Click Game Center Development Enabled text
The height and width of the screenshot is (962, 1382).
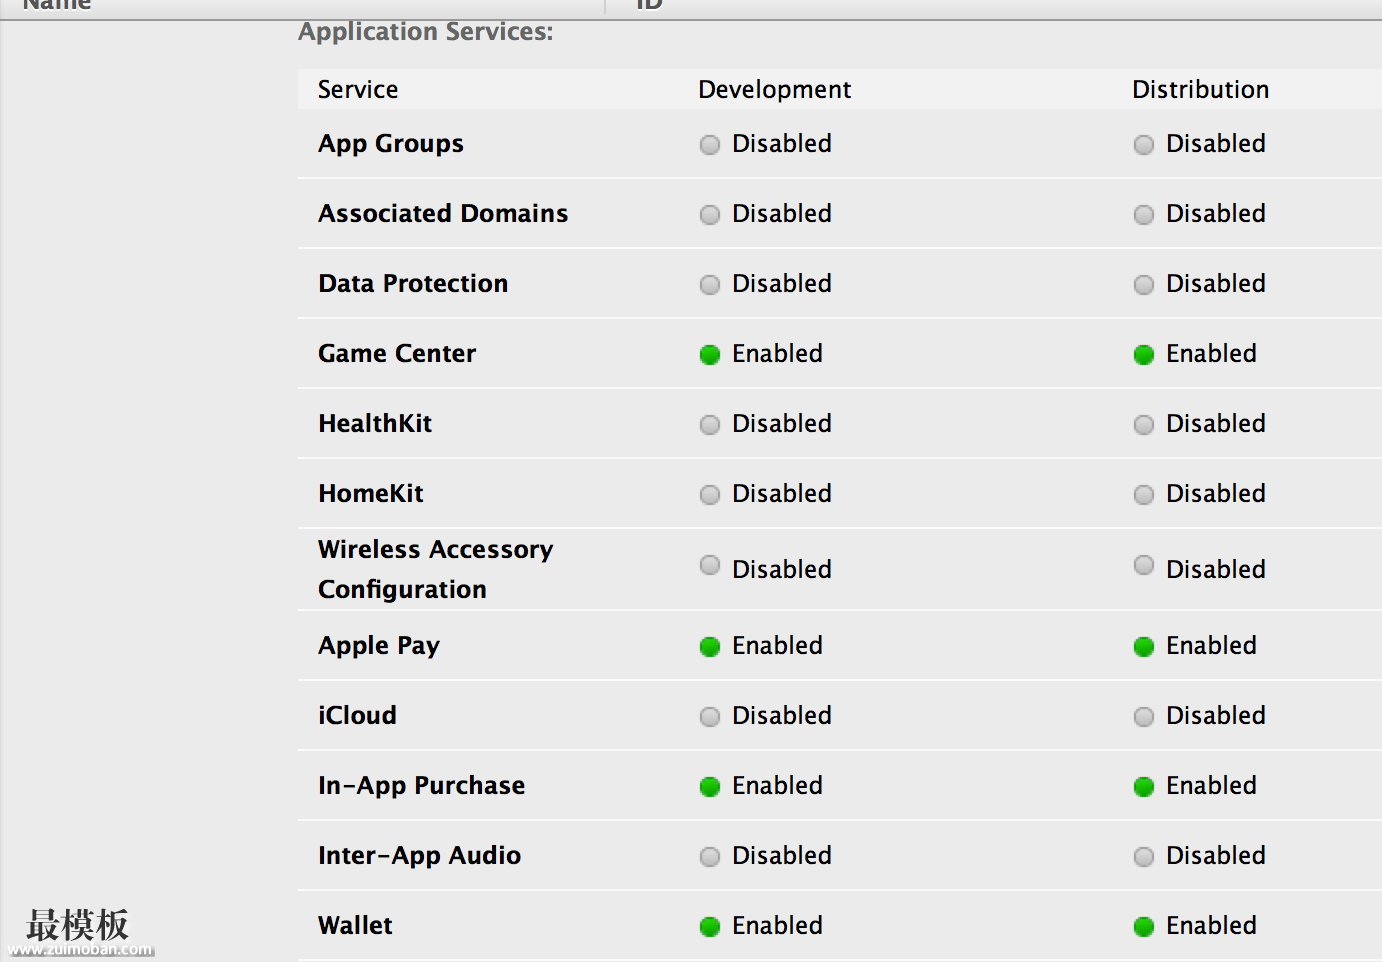point(777,353)
